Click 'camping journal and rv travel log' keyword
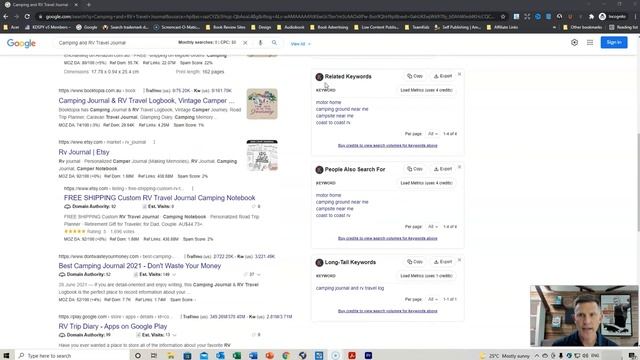This screenshot has height=360, width=640. point(350,288)
